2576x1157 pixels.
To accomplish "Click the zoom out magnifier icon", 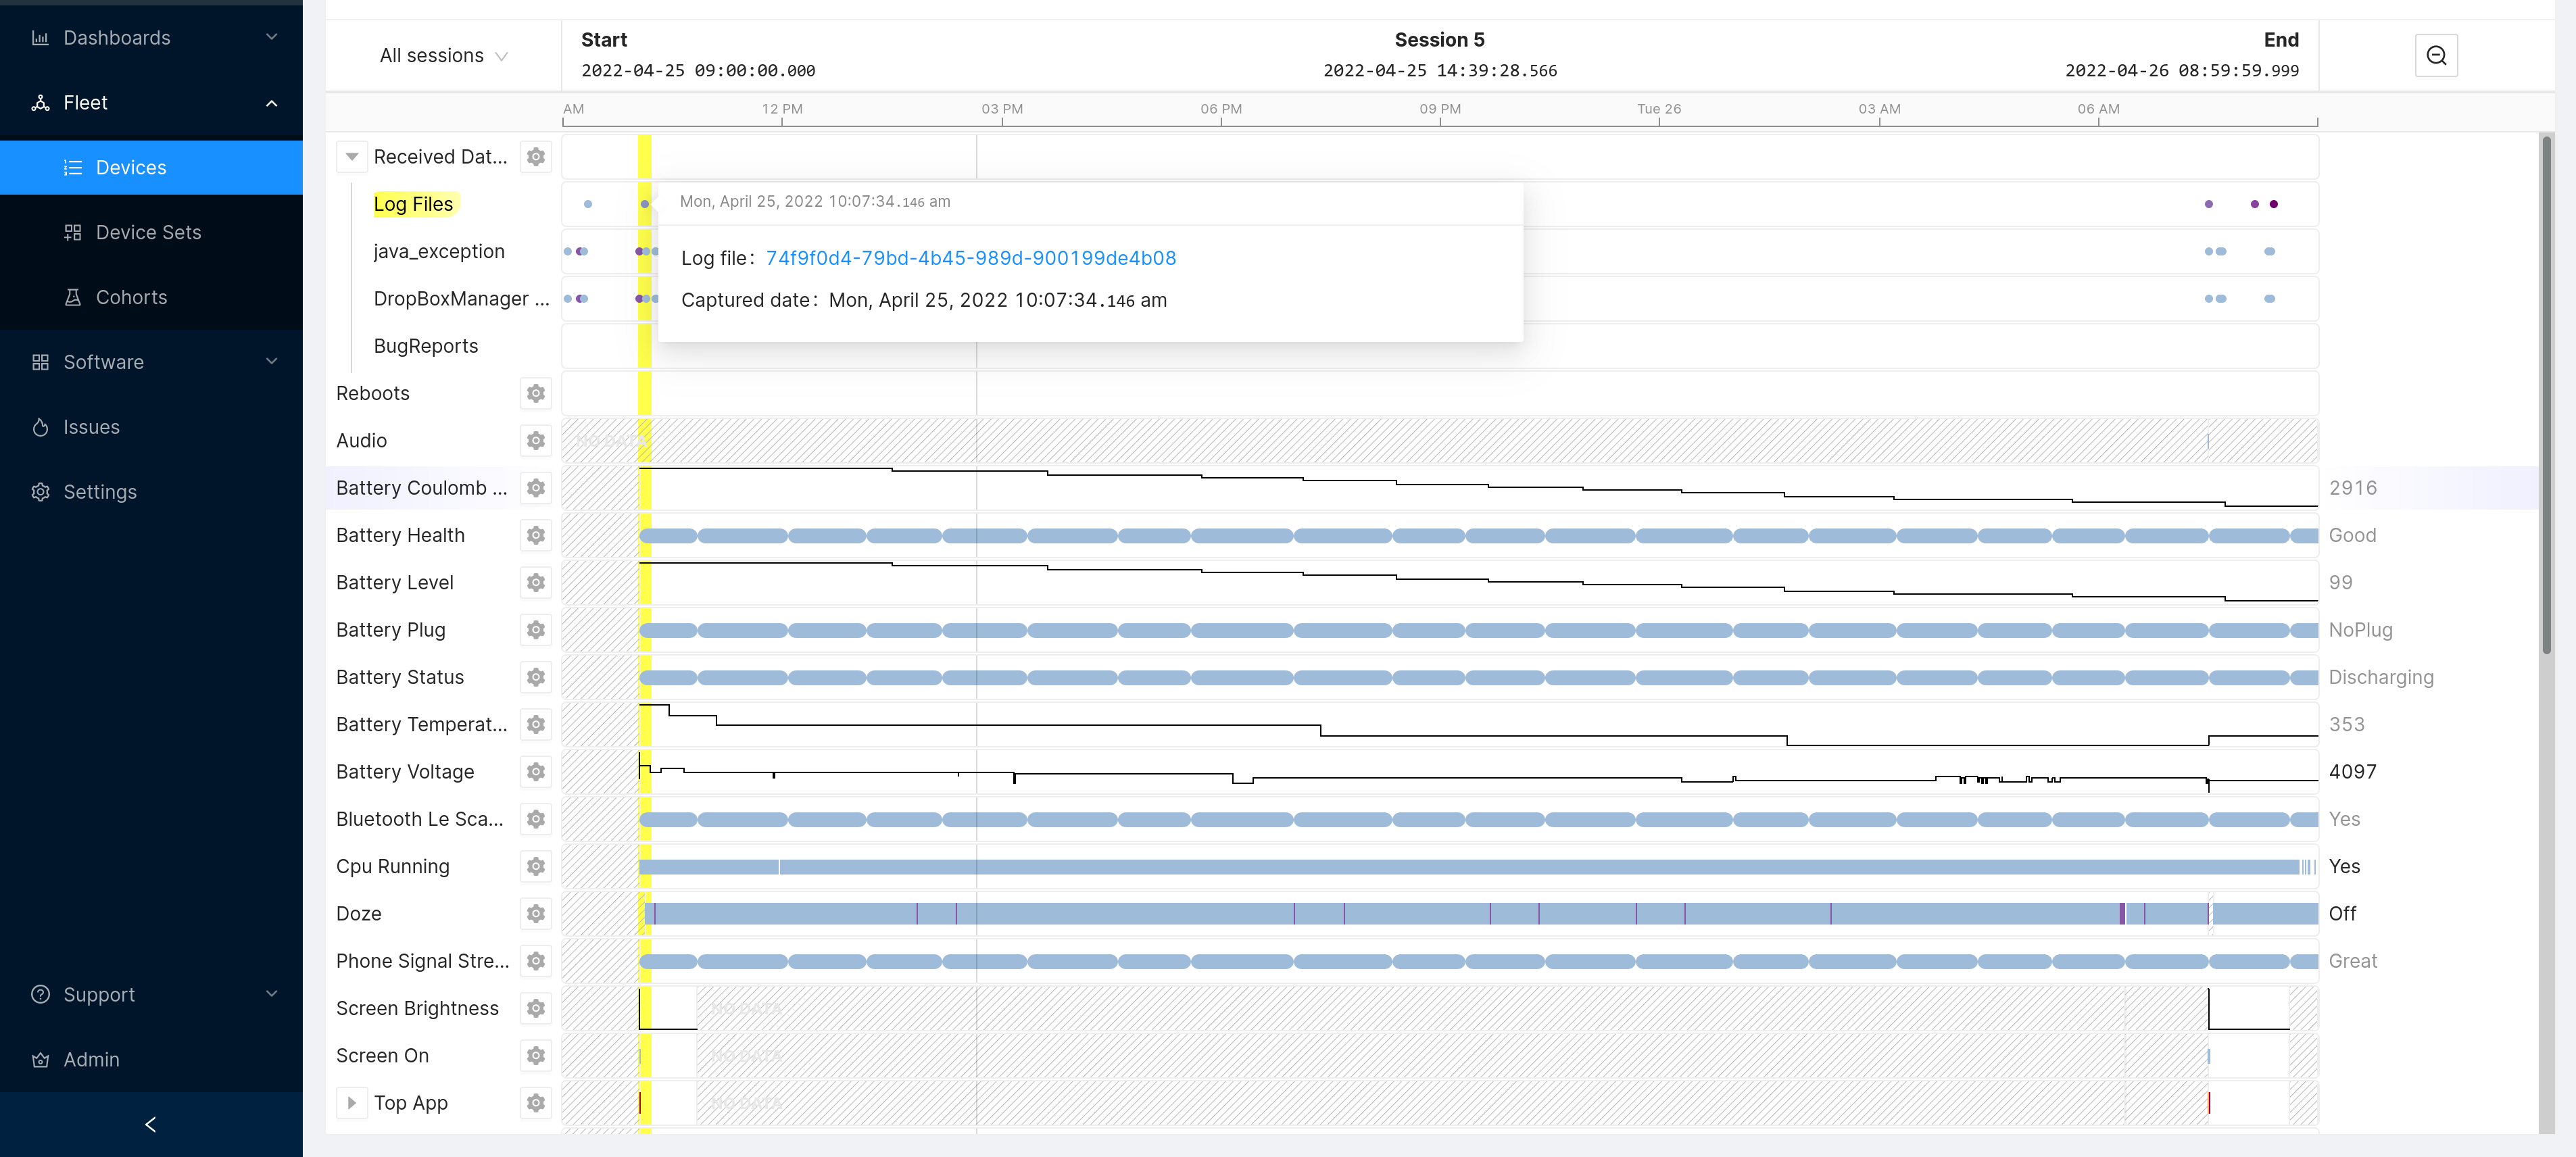I will point(2436,56).
